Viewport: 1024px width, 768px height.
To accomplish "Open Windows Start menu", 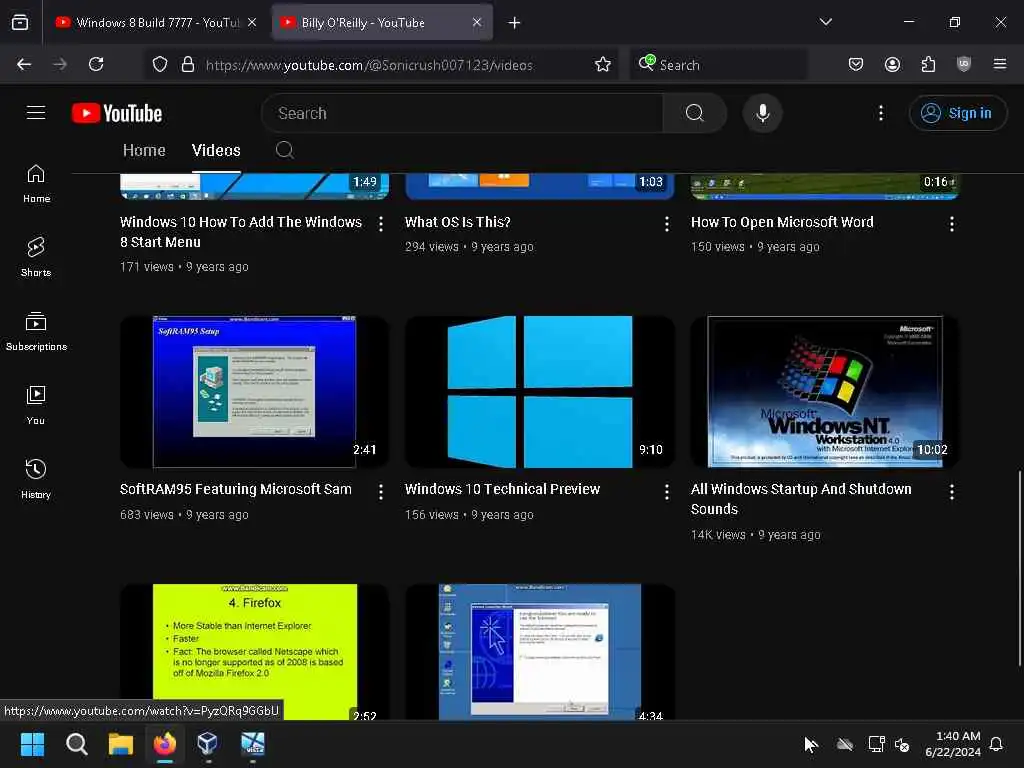I will click(32, 744).
